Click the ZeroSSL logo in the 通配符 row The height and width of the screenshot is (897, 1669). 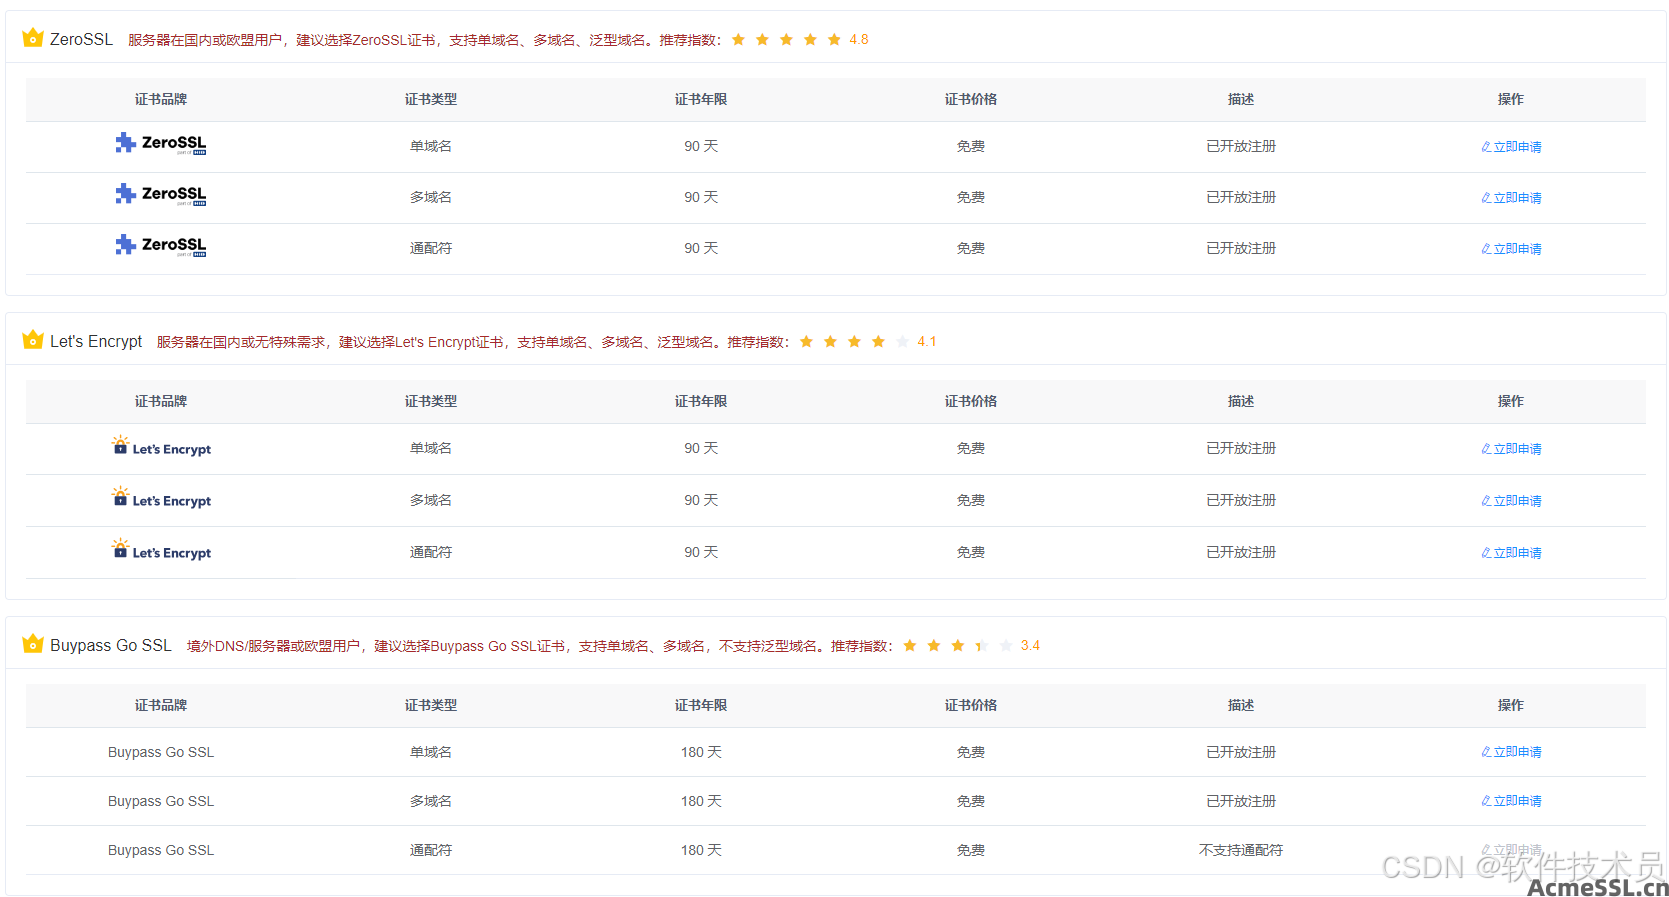(161, 246)
